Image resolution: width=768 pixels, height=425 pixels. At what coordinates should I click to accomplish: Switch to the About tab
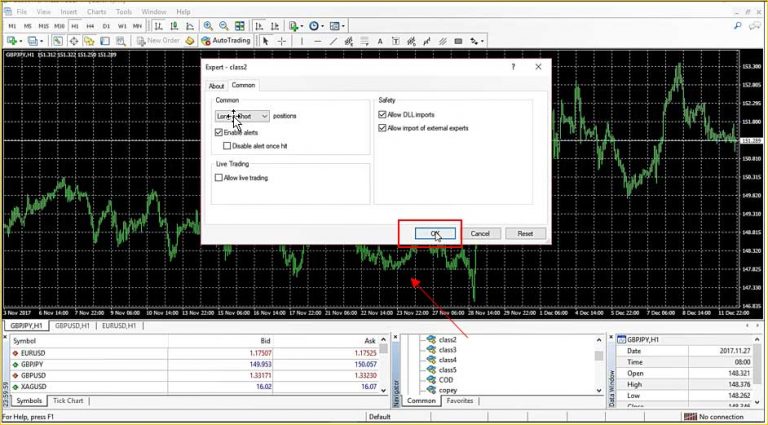(216, 86)
